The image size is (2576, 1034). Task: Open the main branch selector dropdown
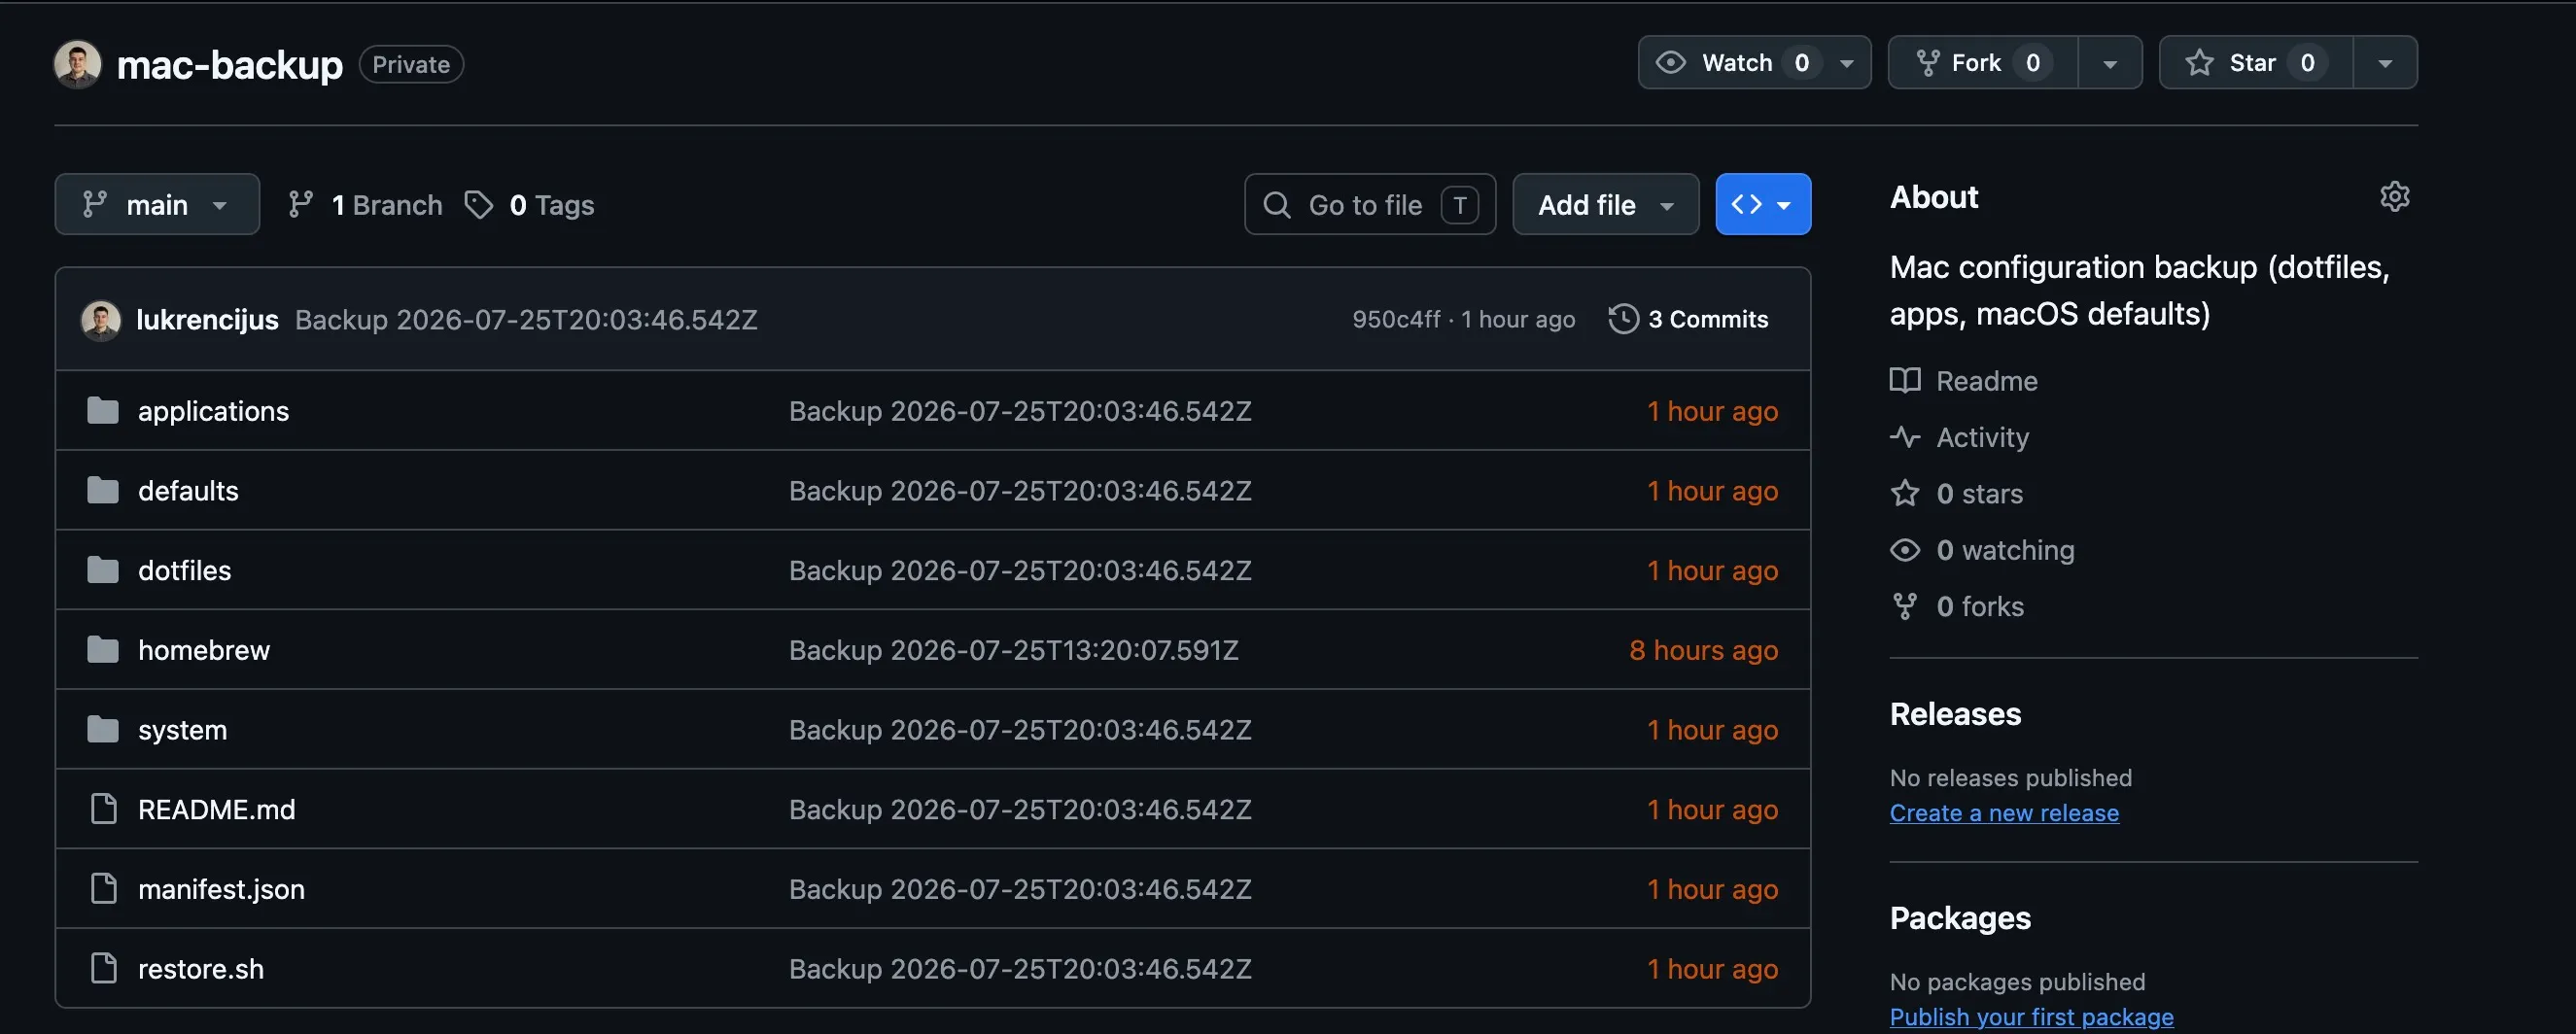[x=157, y=205]
